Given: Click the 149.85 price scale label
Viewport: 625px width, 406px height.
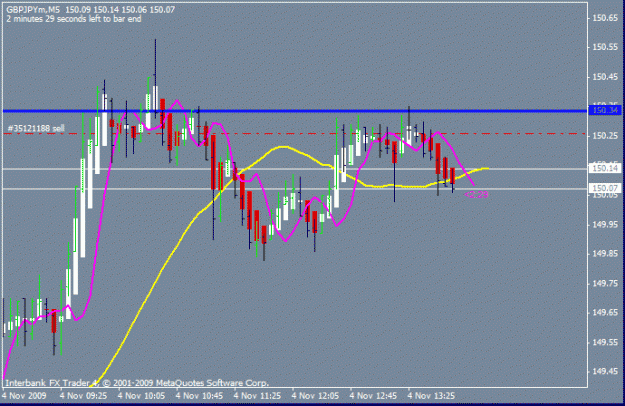Looking at the screenshot, I should (x=605, y=254).
